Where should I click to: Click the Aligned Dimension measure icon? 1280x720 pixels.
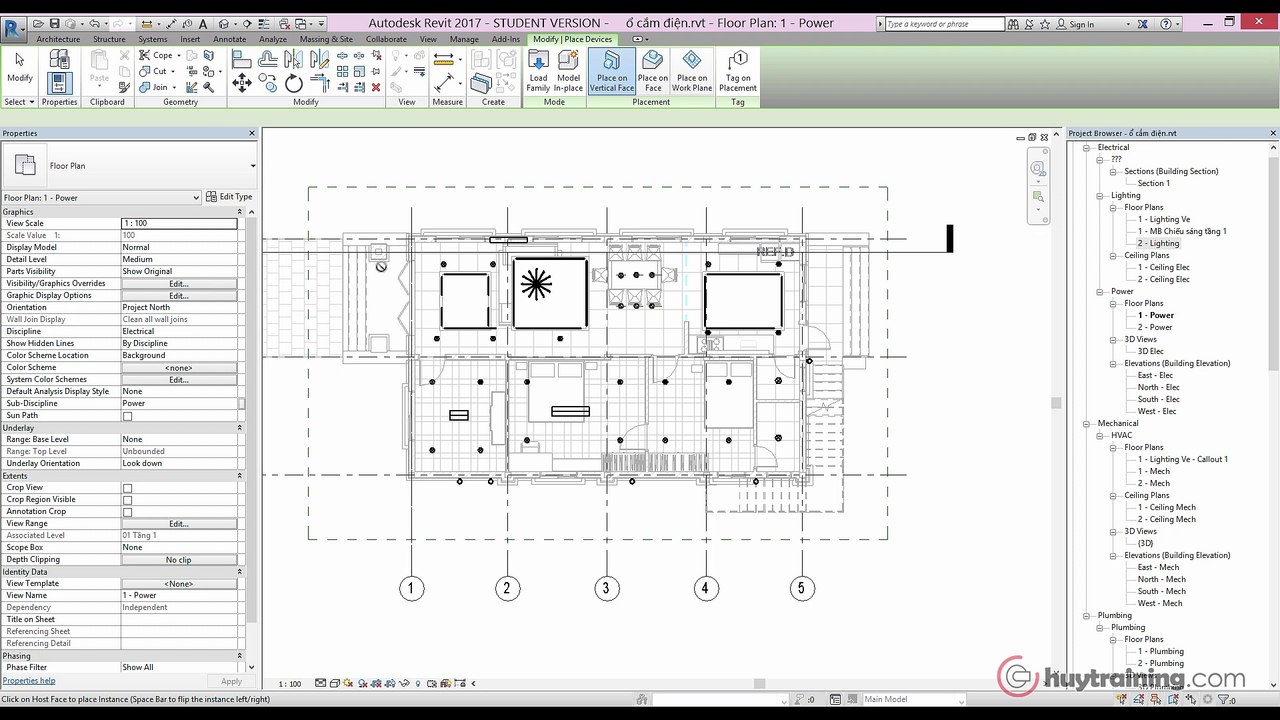pyautogui.click(x=443, y=60)
